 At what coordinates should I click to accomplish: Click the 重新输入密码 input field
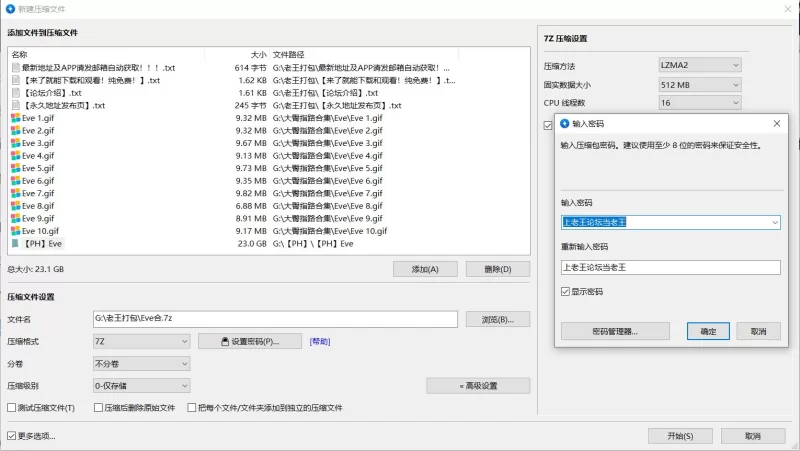[670, 267]
